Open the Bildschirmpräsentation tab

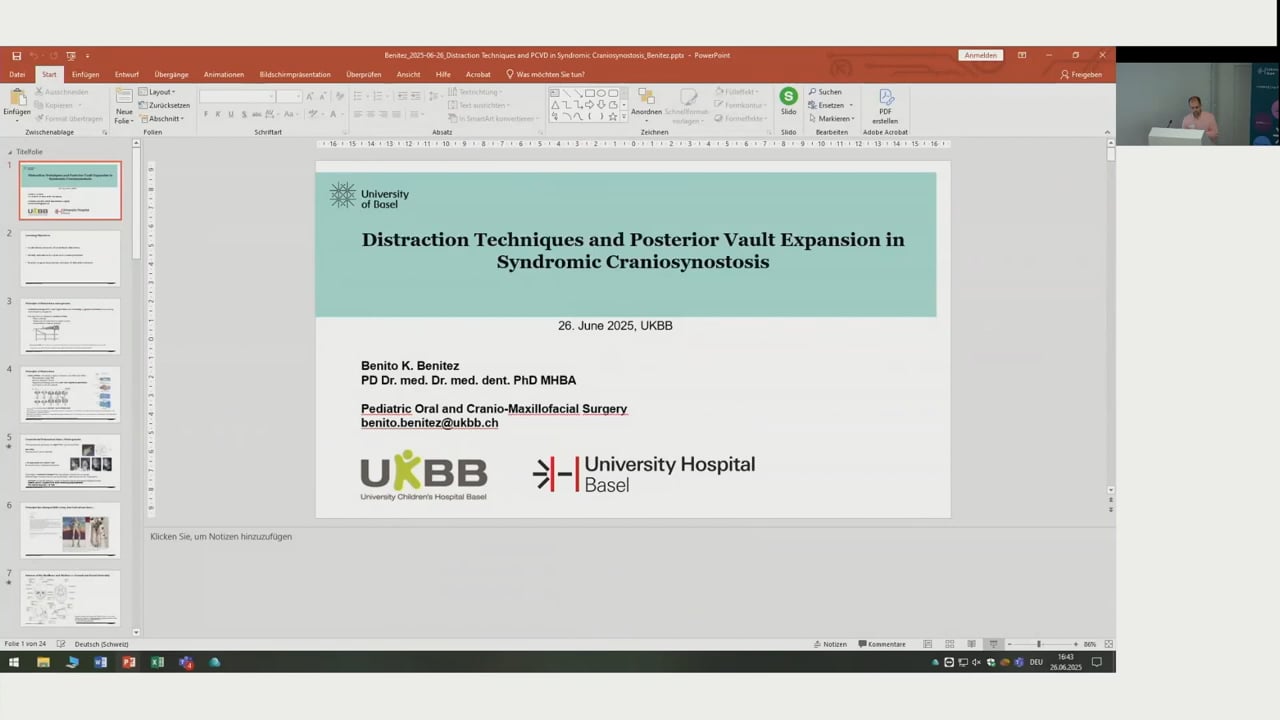[x=295, y=74]
